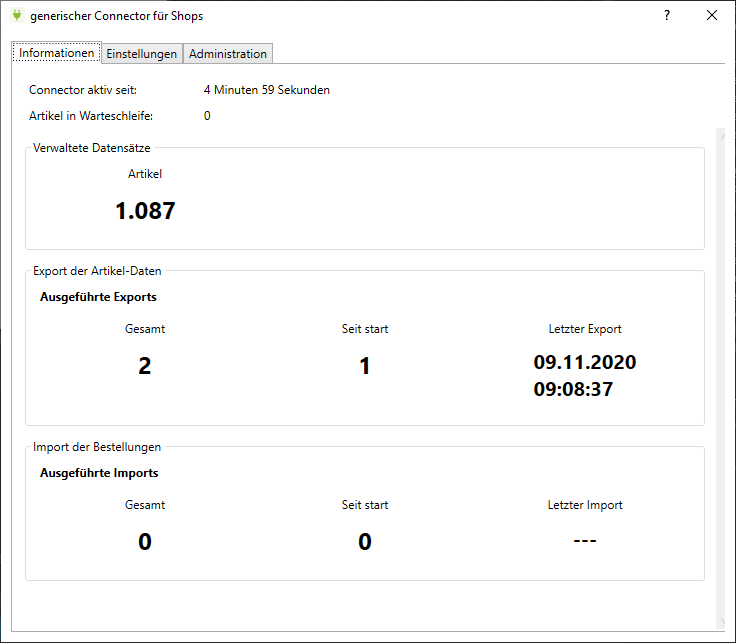The image size is (736, 643).
Task: Select the 'Ausgeführte Exports' heading
Action: [x=98, y=297]
